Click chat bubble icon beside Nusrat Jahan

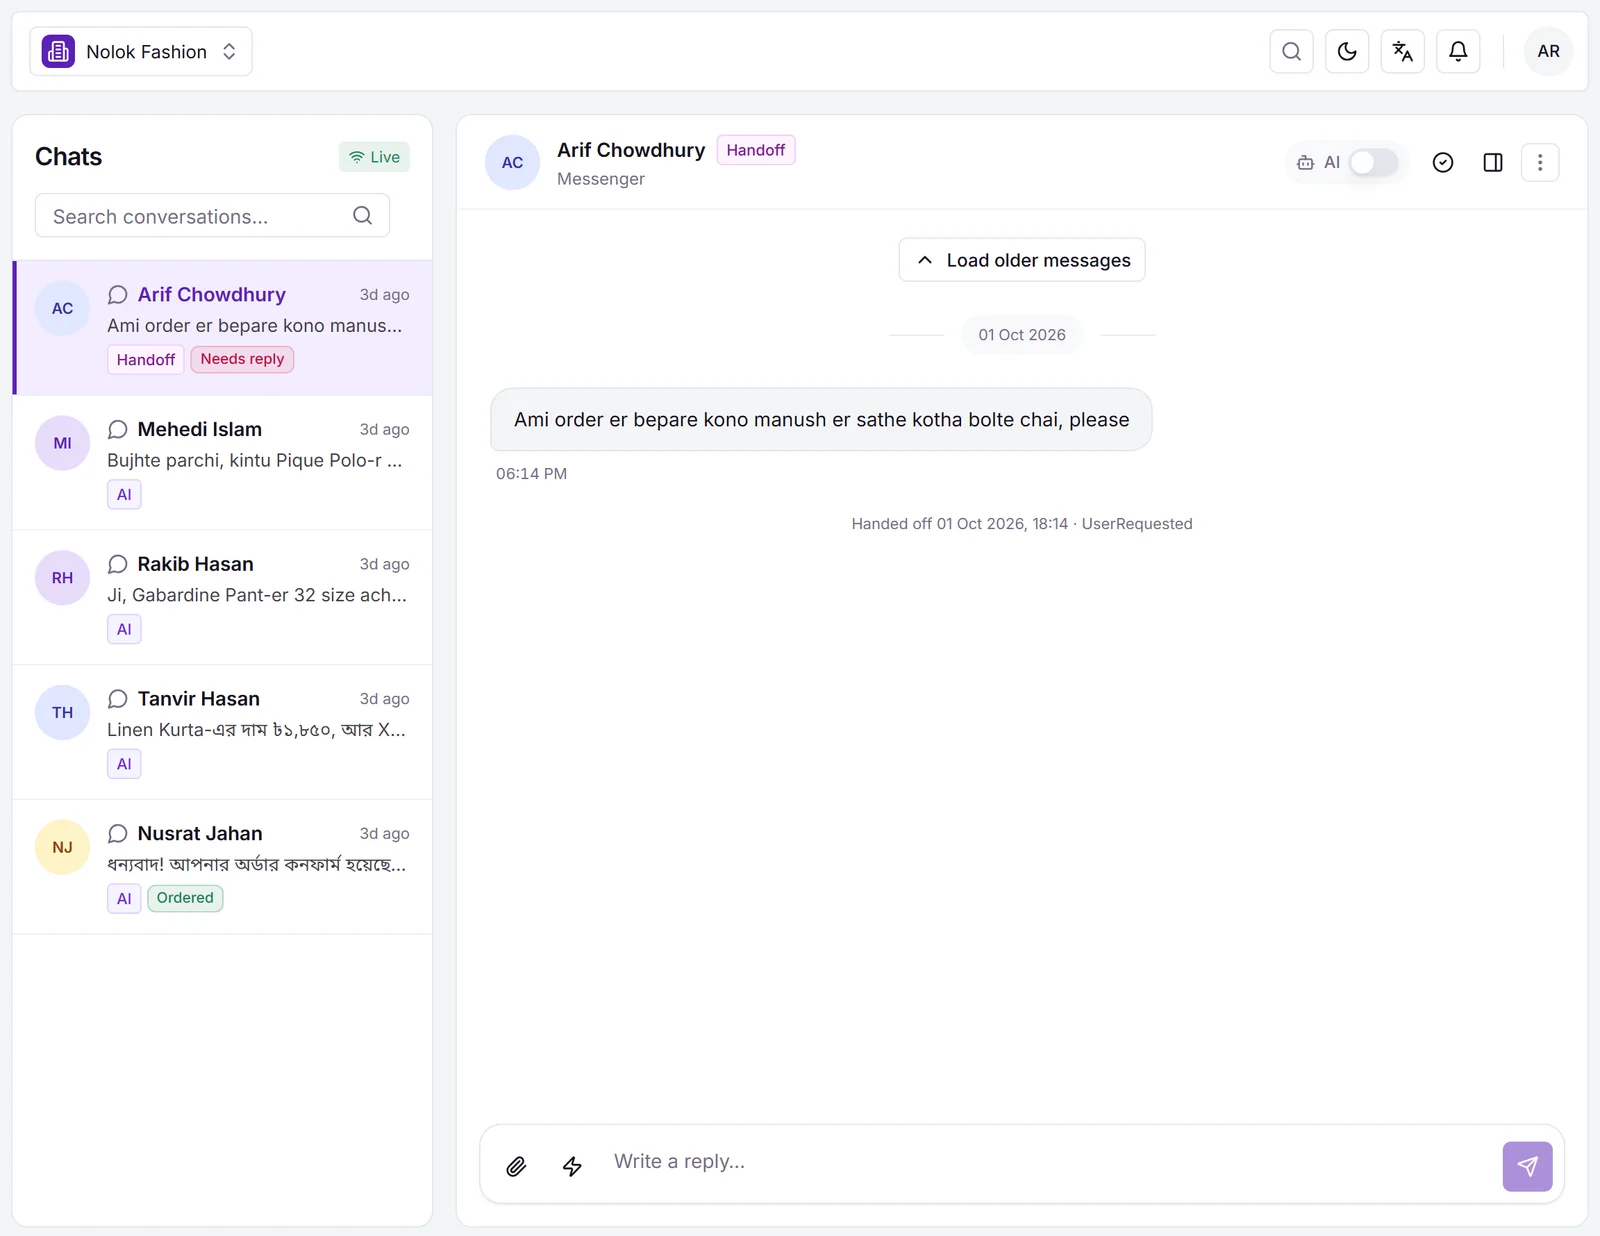click(118, 834)
